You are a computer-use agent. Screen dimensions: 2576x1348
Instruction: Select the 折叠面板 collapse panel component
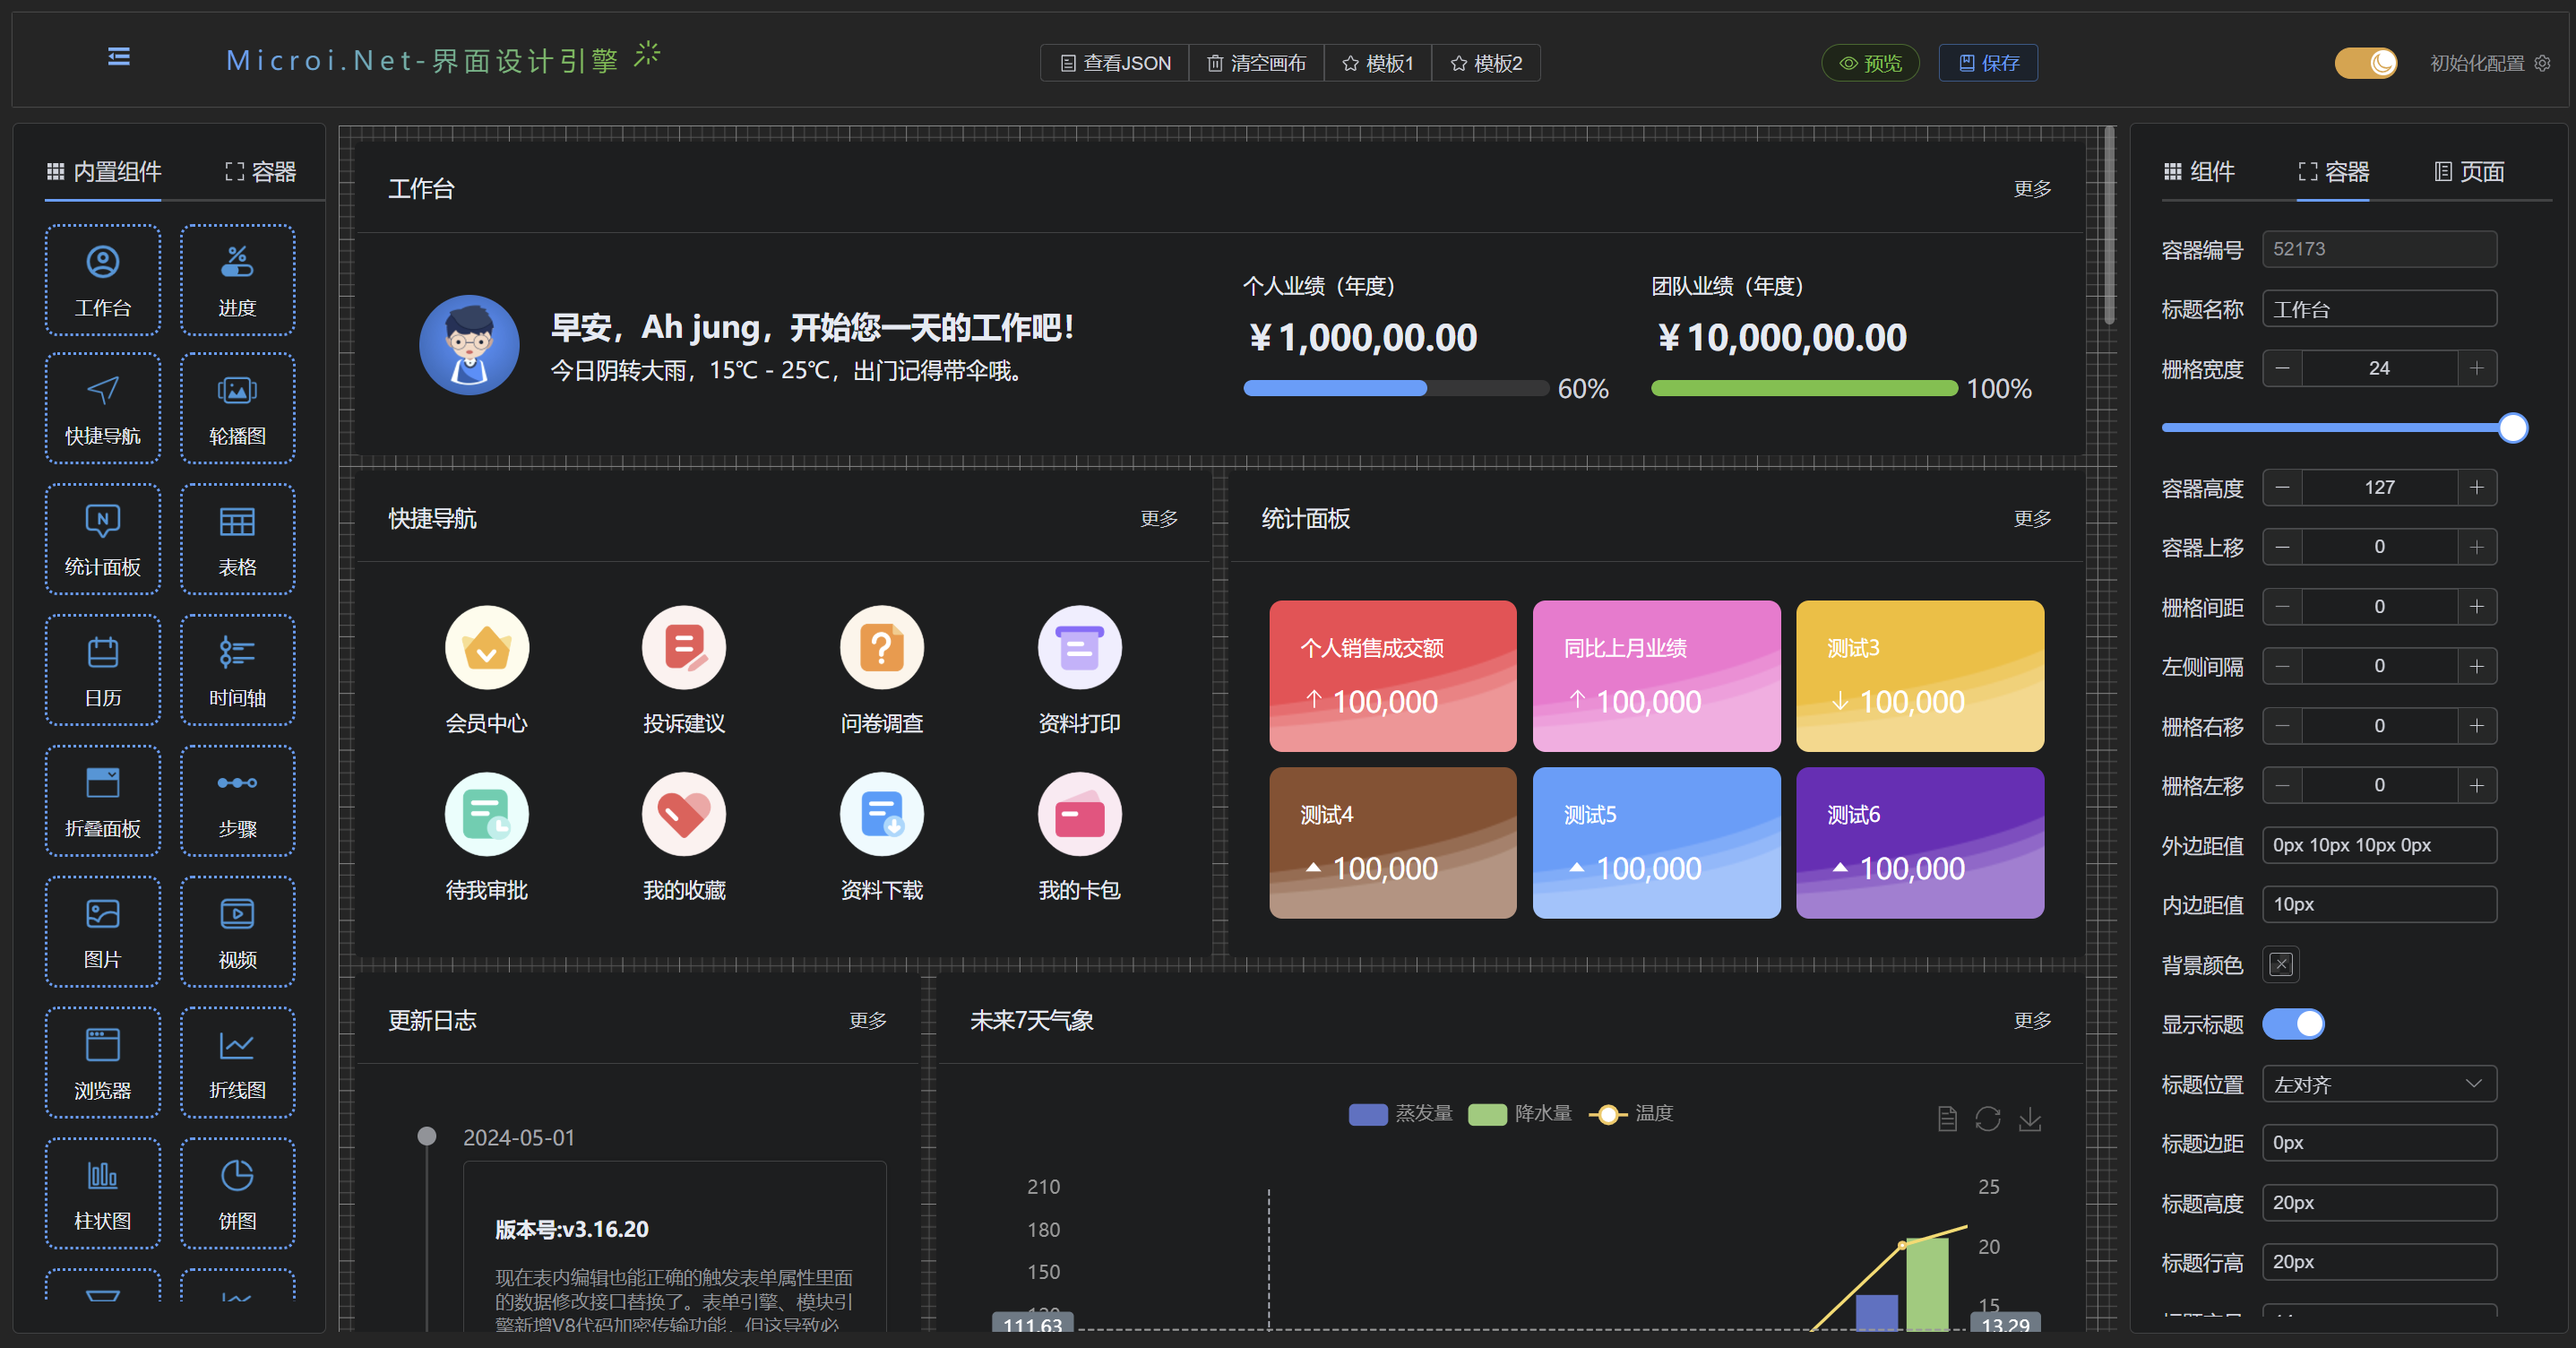103,801
